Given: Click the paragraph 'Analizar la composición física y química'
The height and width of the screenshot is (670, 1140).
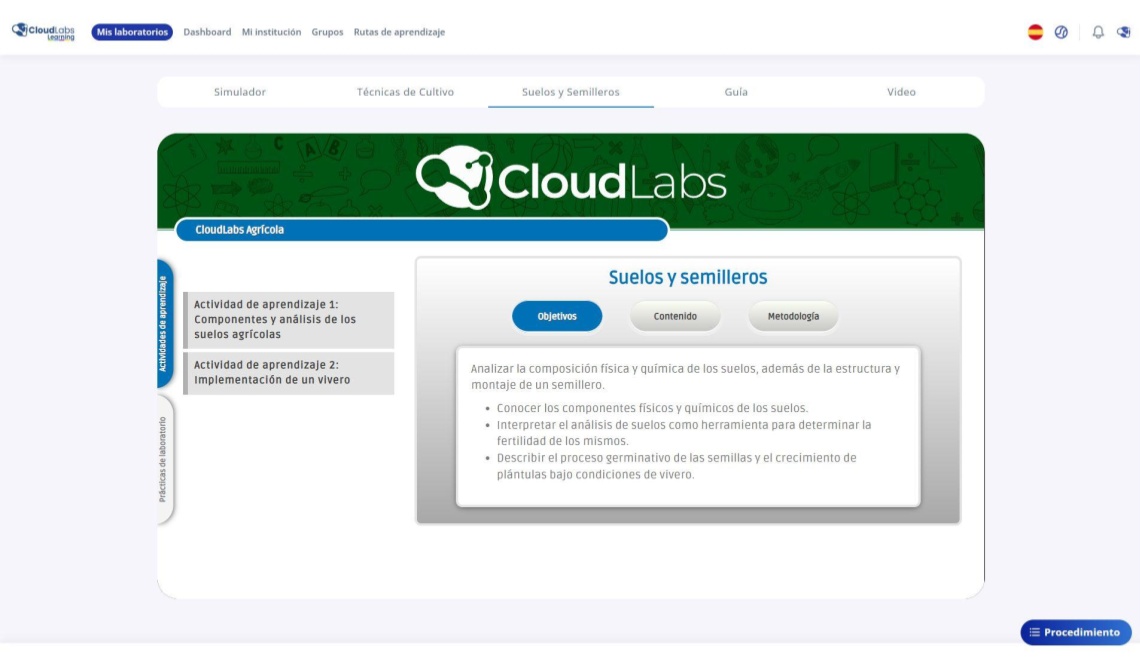Looking at the screenshot, I should pyautogui.click(x=685, y=376).
